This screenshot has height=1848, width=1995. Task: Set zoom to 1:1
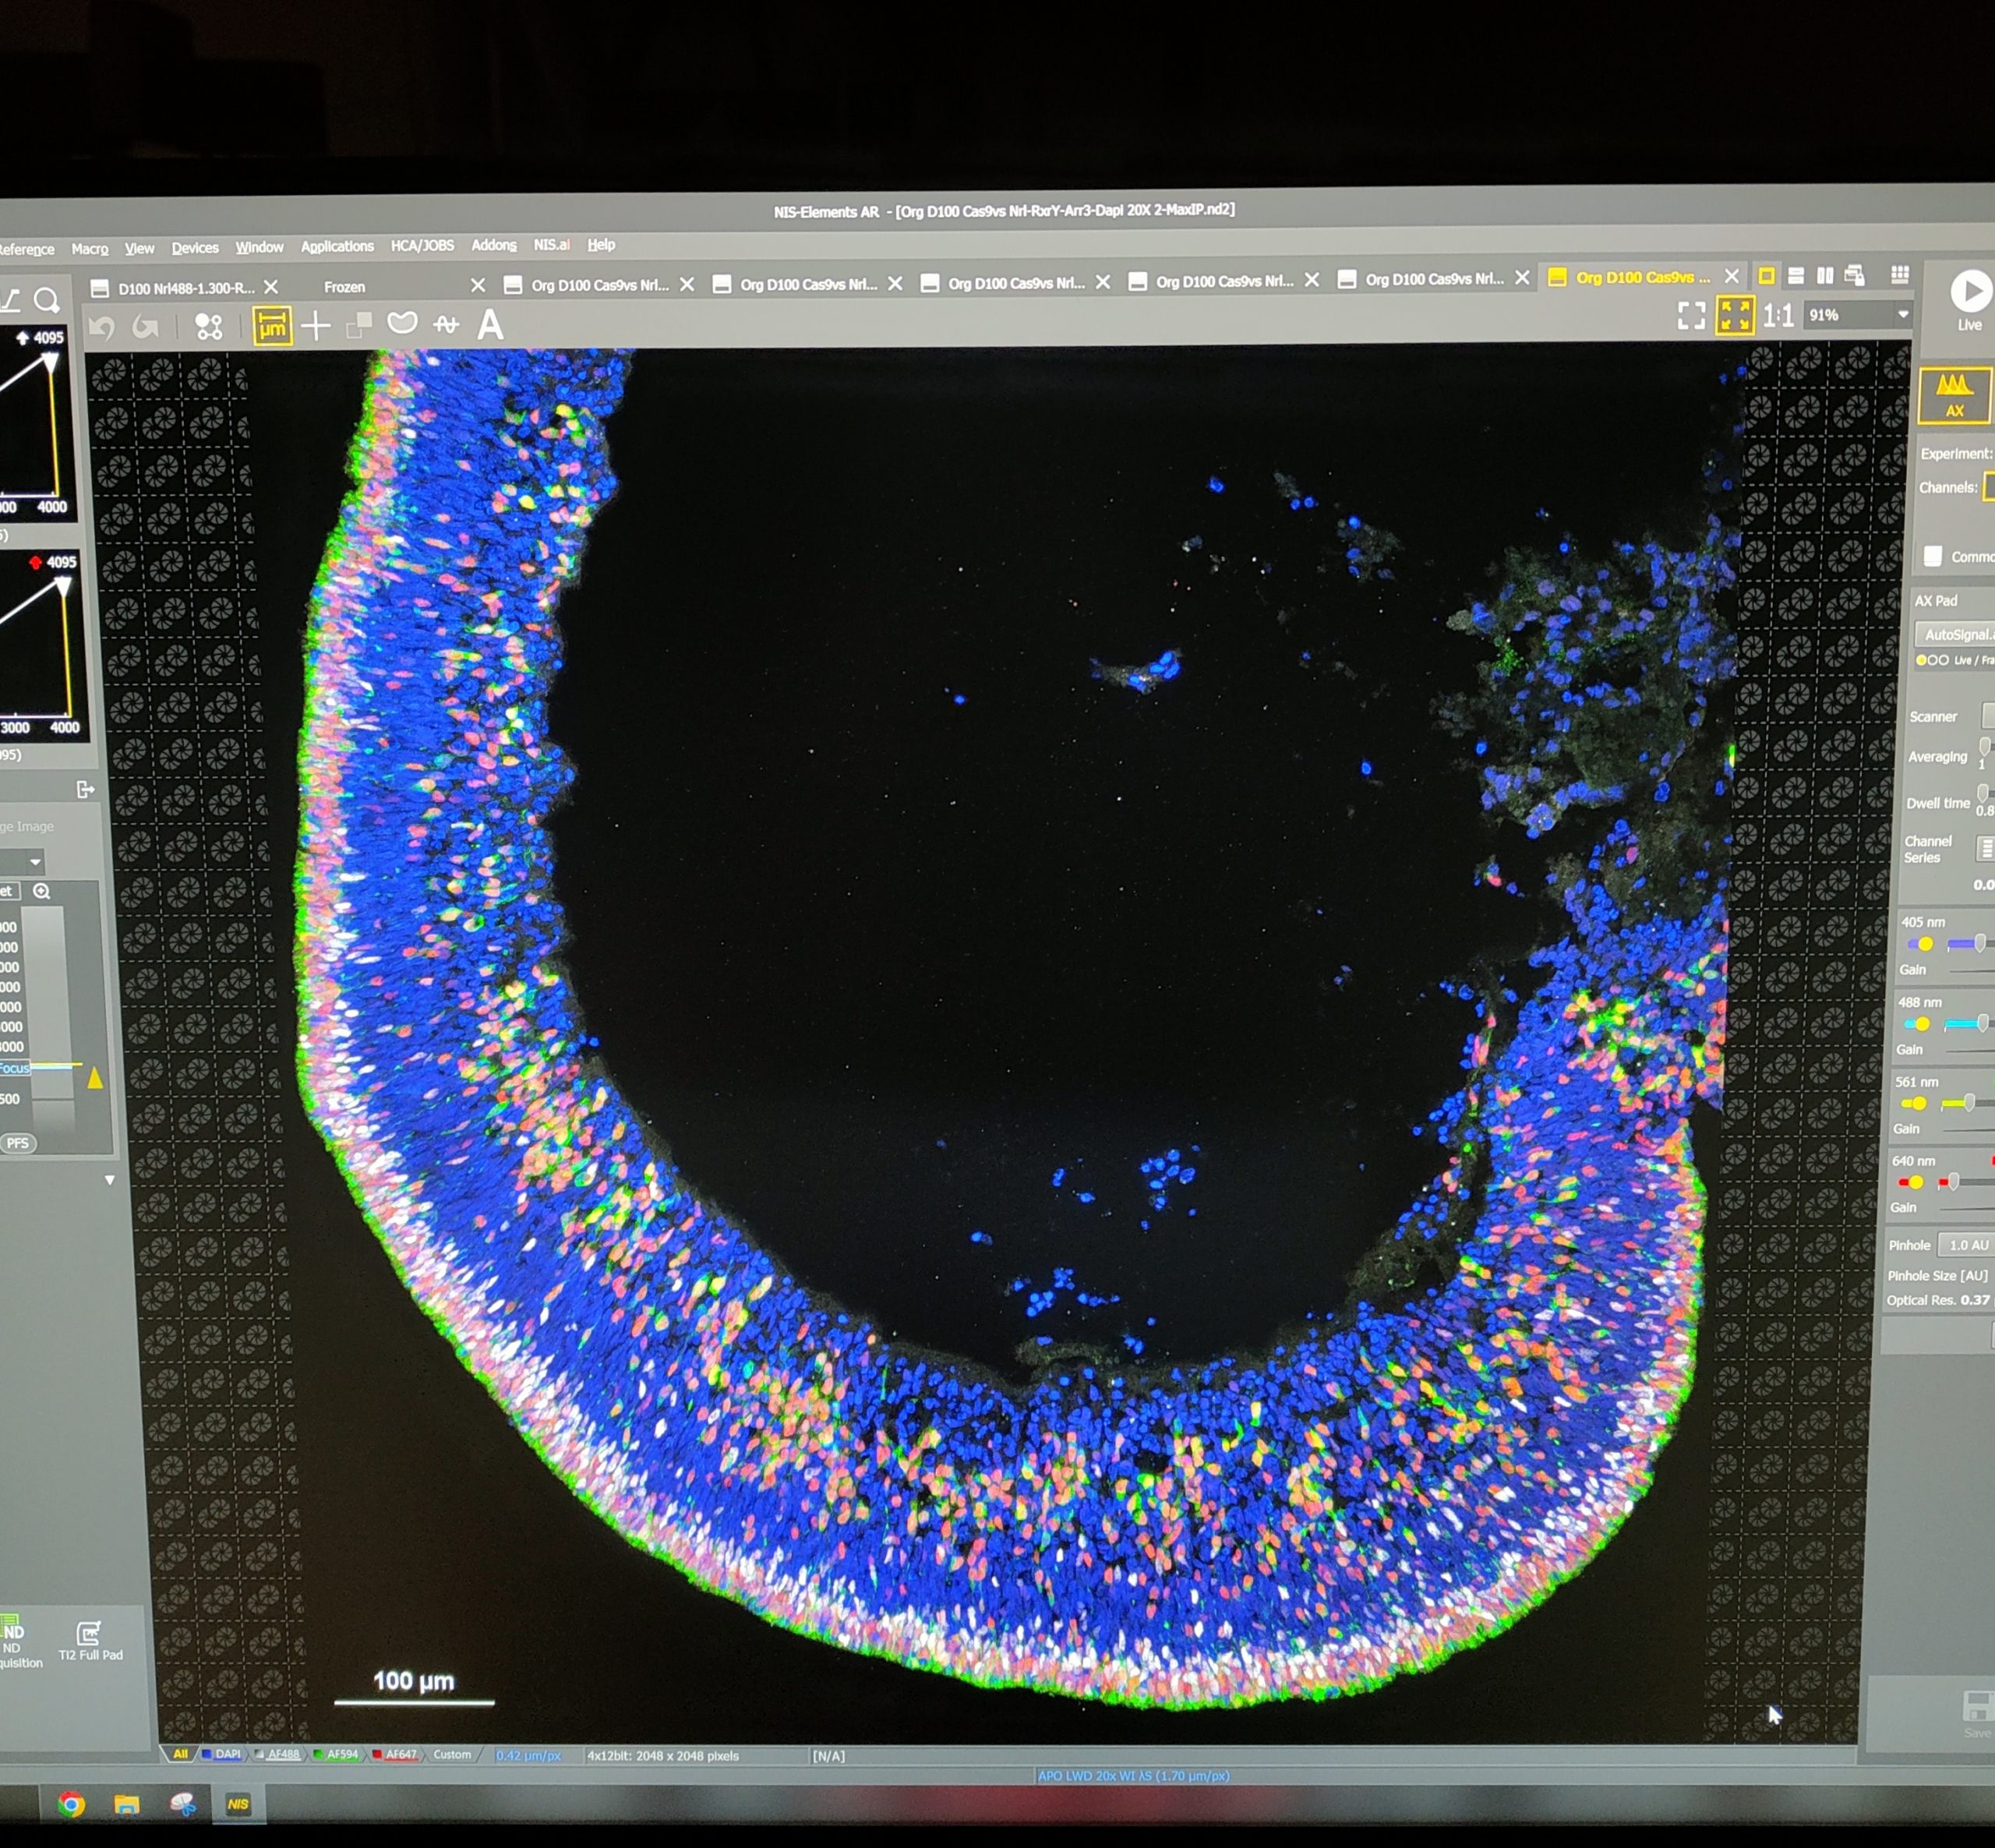[1778, 315]
